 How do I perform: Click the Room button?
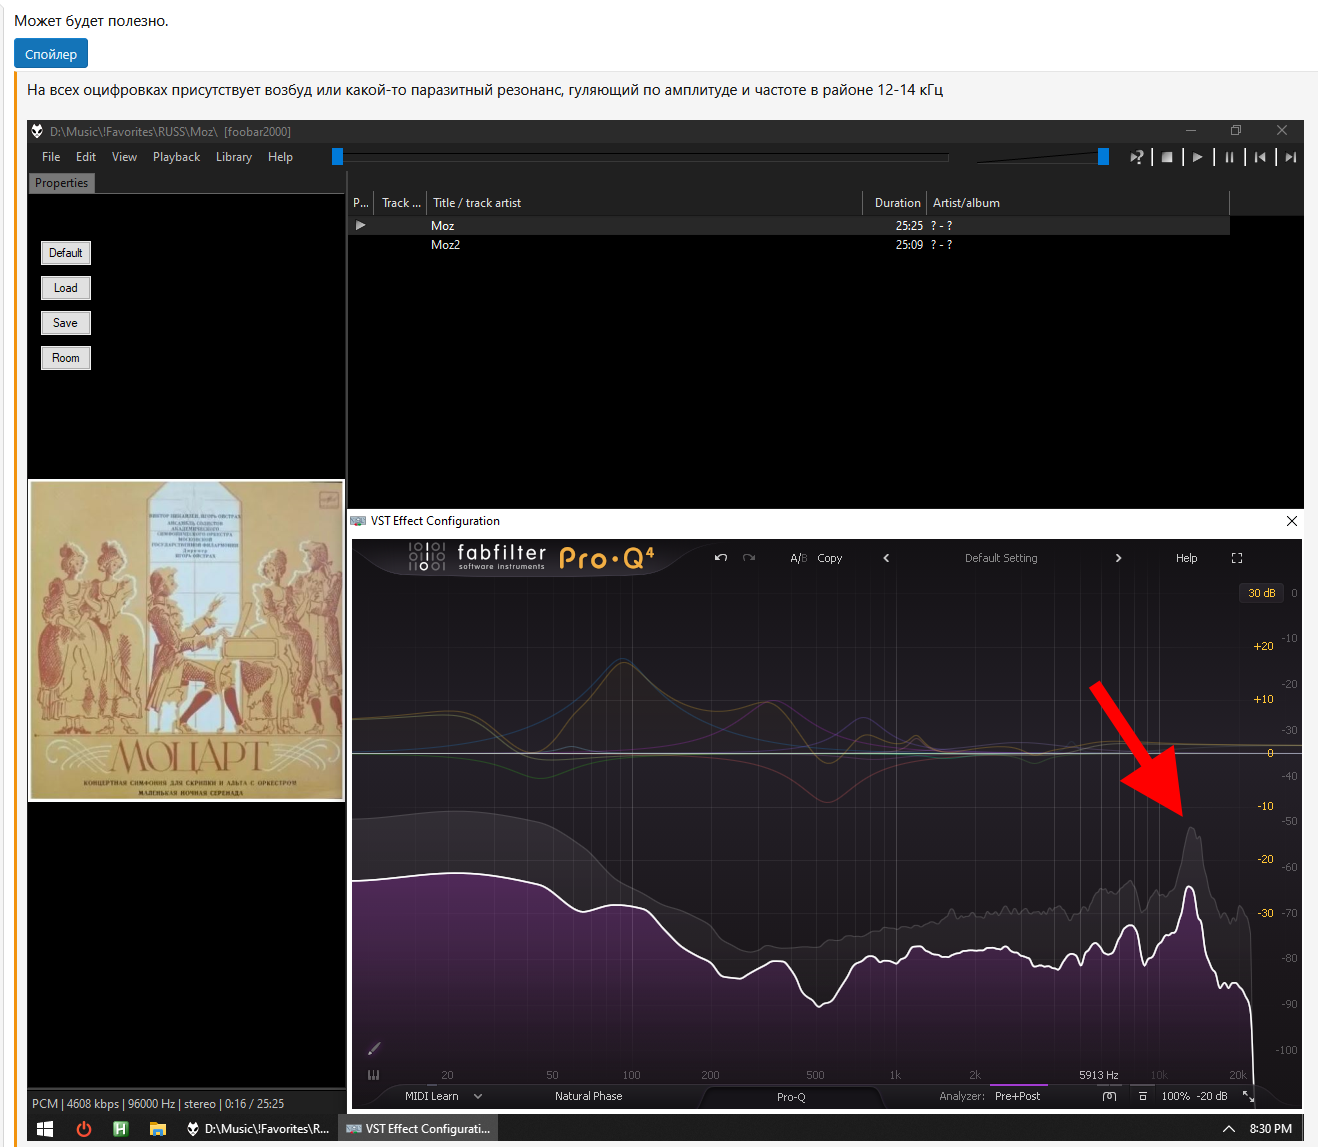tap(66, 358)
